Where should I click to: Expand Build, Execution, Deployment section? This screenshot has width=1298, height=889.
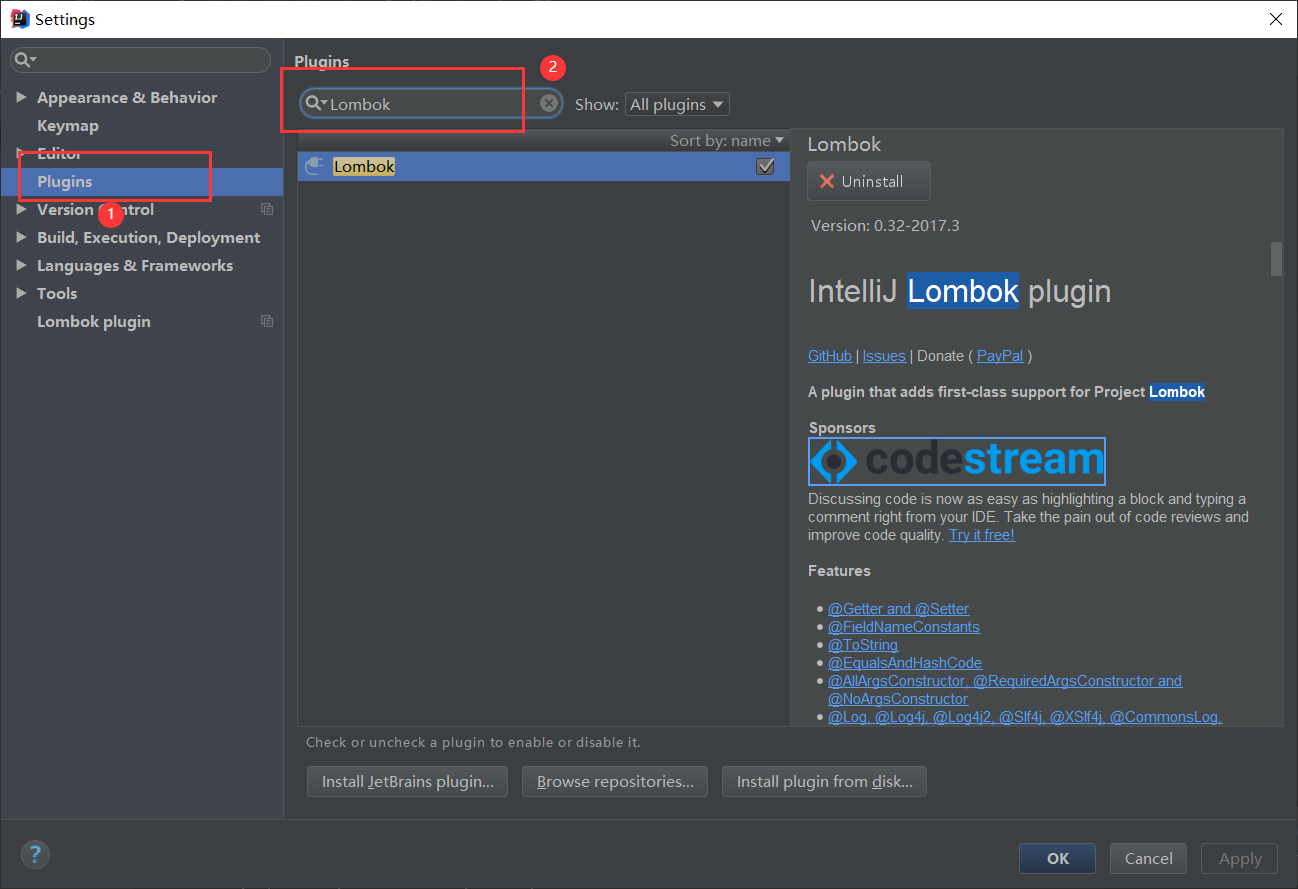[x=21, y=237]
